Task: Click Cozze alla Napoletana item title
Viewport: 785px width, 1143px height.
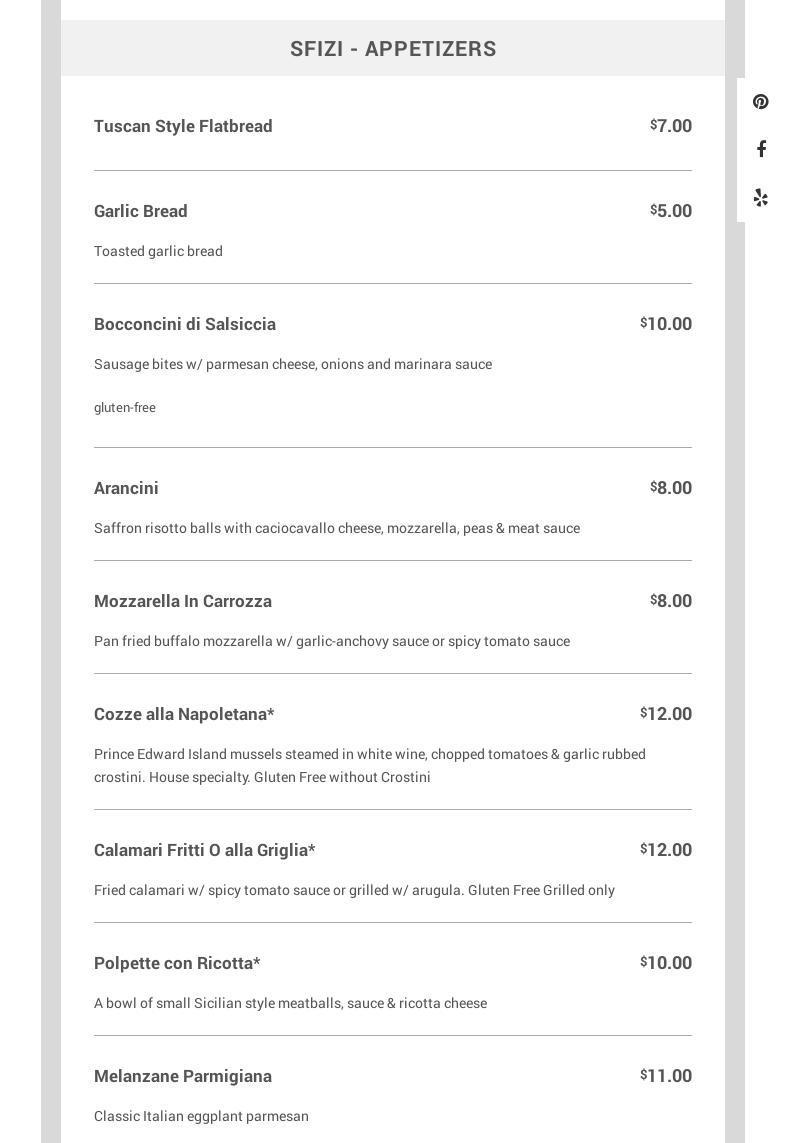Action: (x=184, y=714)
